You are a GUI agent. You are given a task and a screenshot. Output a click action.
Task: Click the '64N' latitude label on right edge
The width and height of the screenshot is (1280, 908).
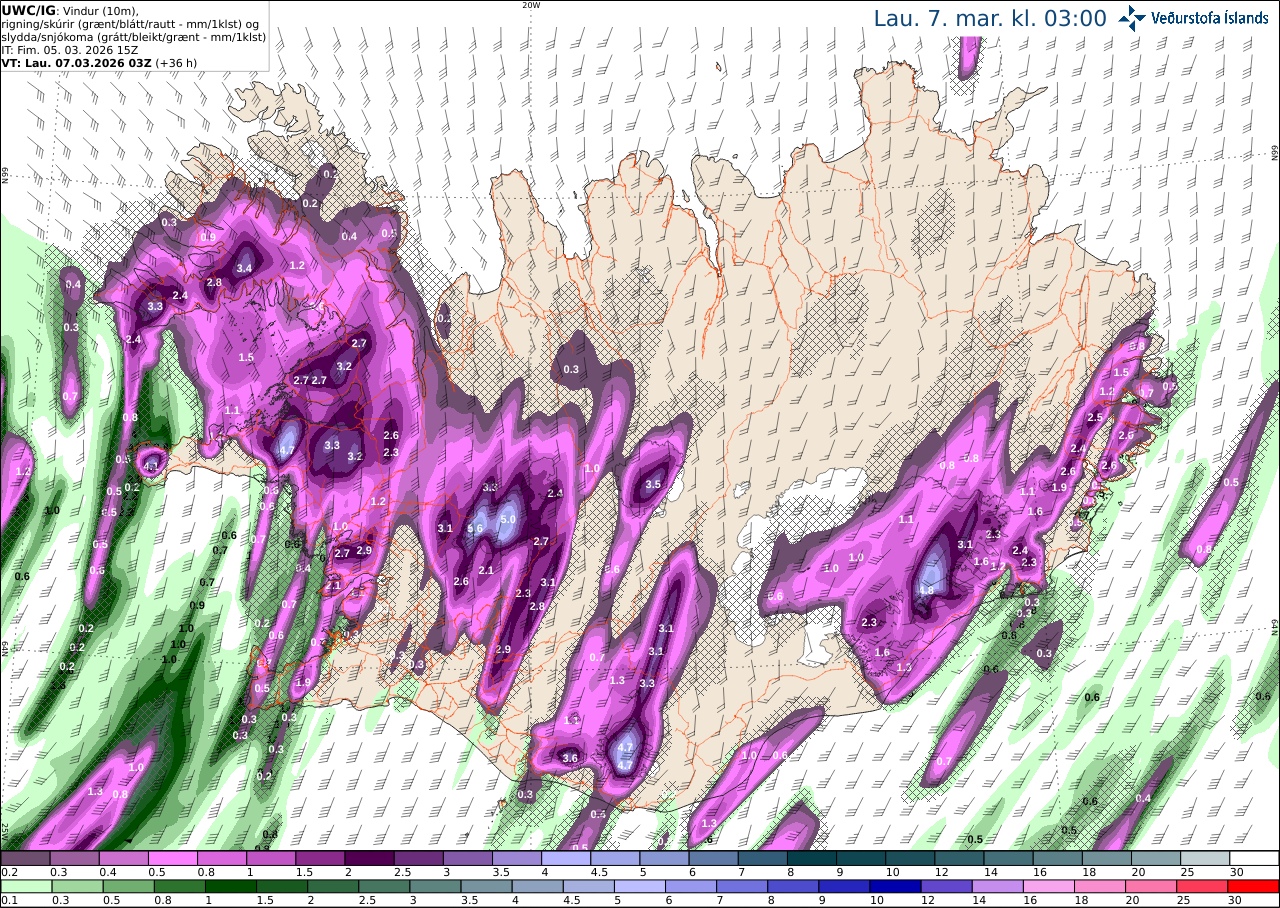click(x=1275, y=626)
